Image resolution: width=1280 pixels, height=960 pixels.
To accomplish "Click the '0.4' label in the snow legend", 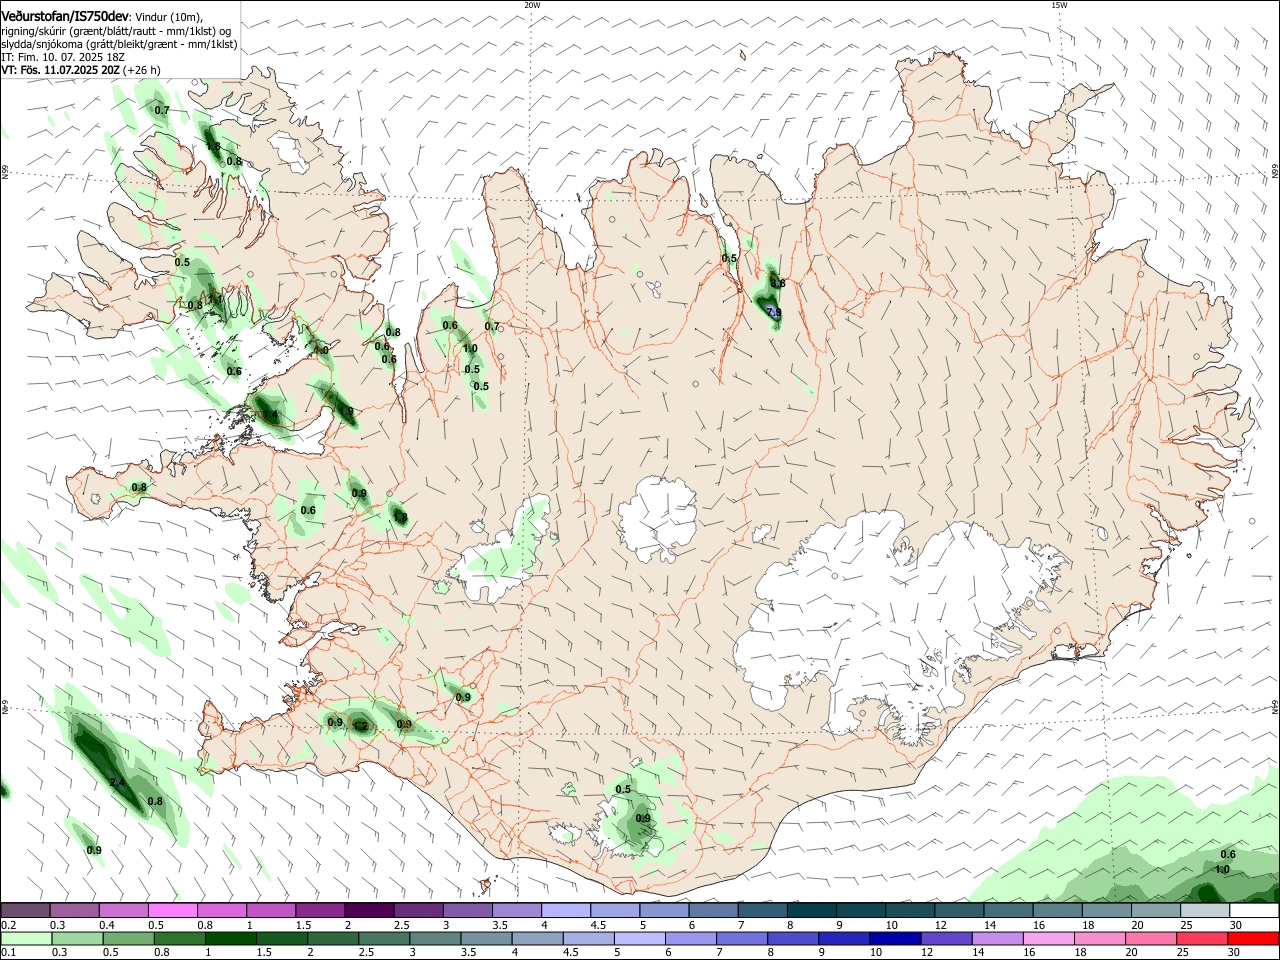I will [107, 925].
